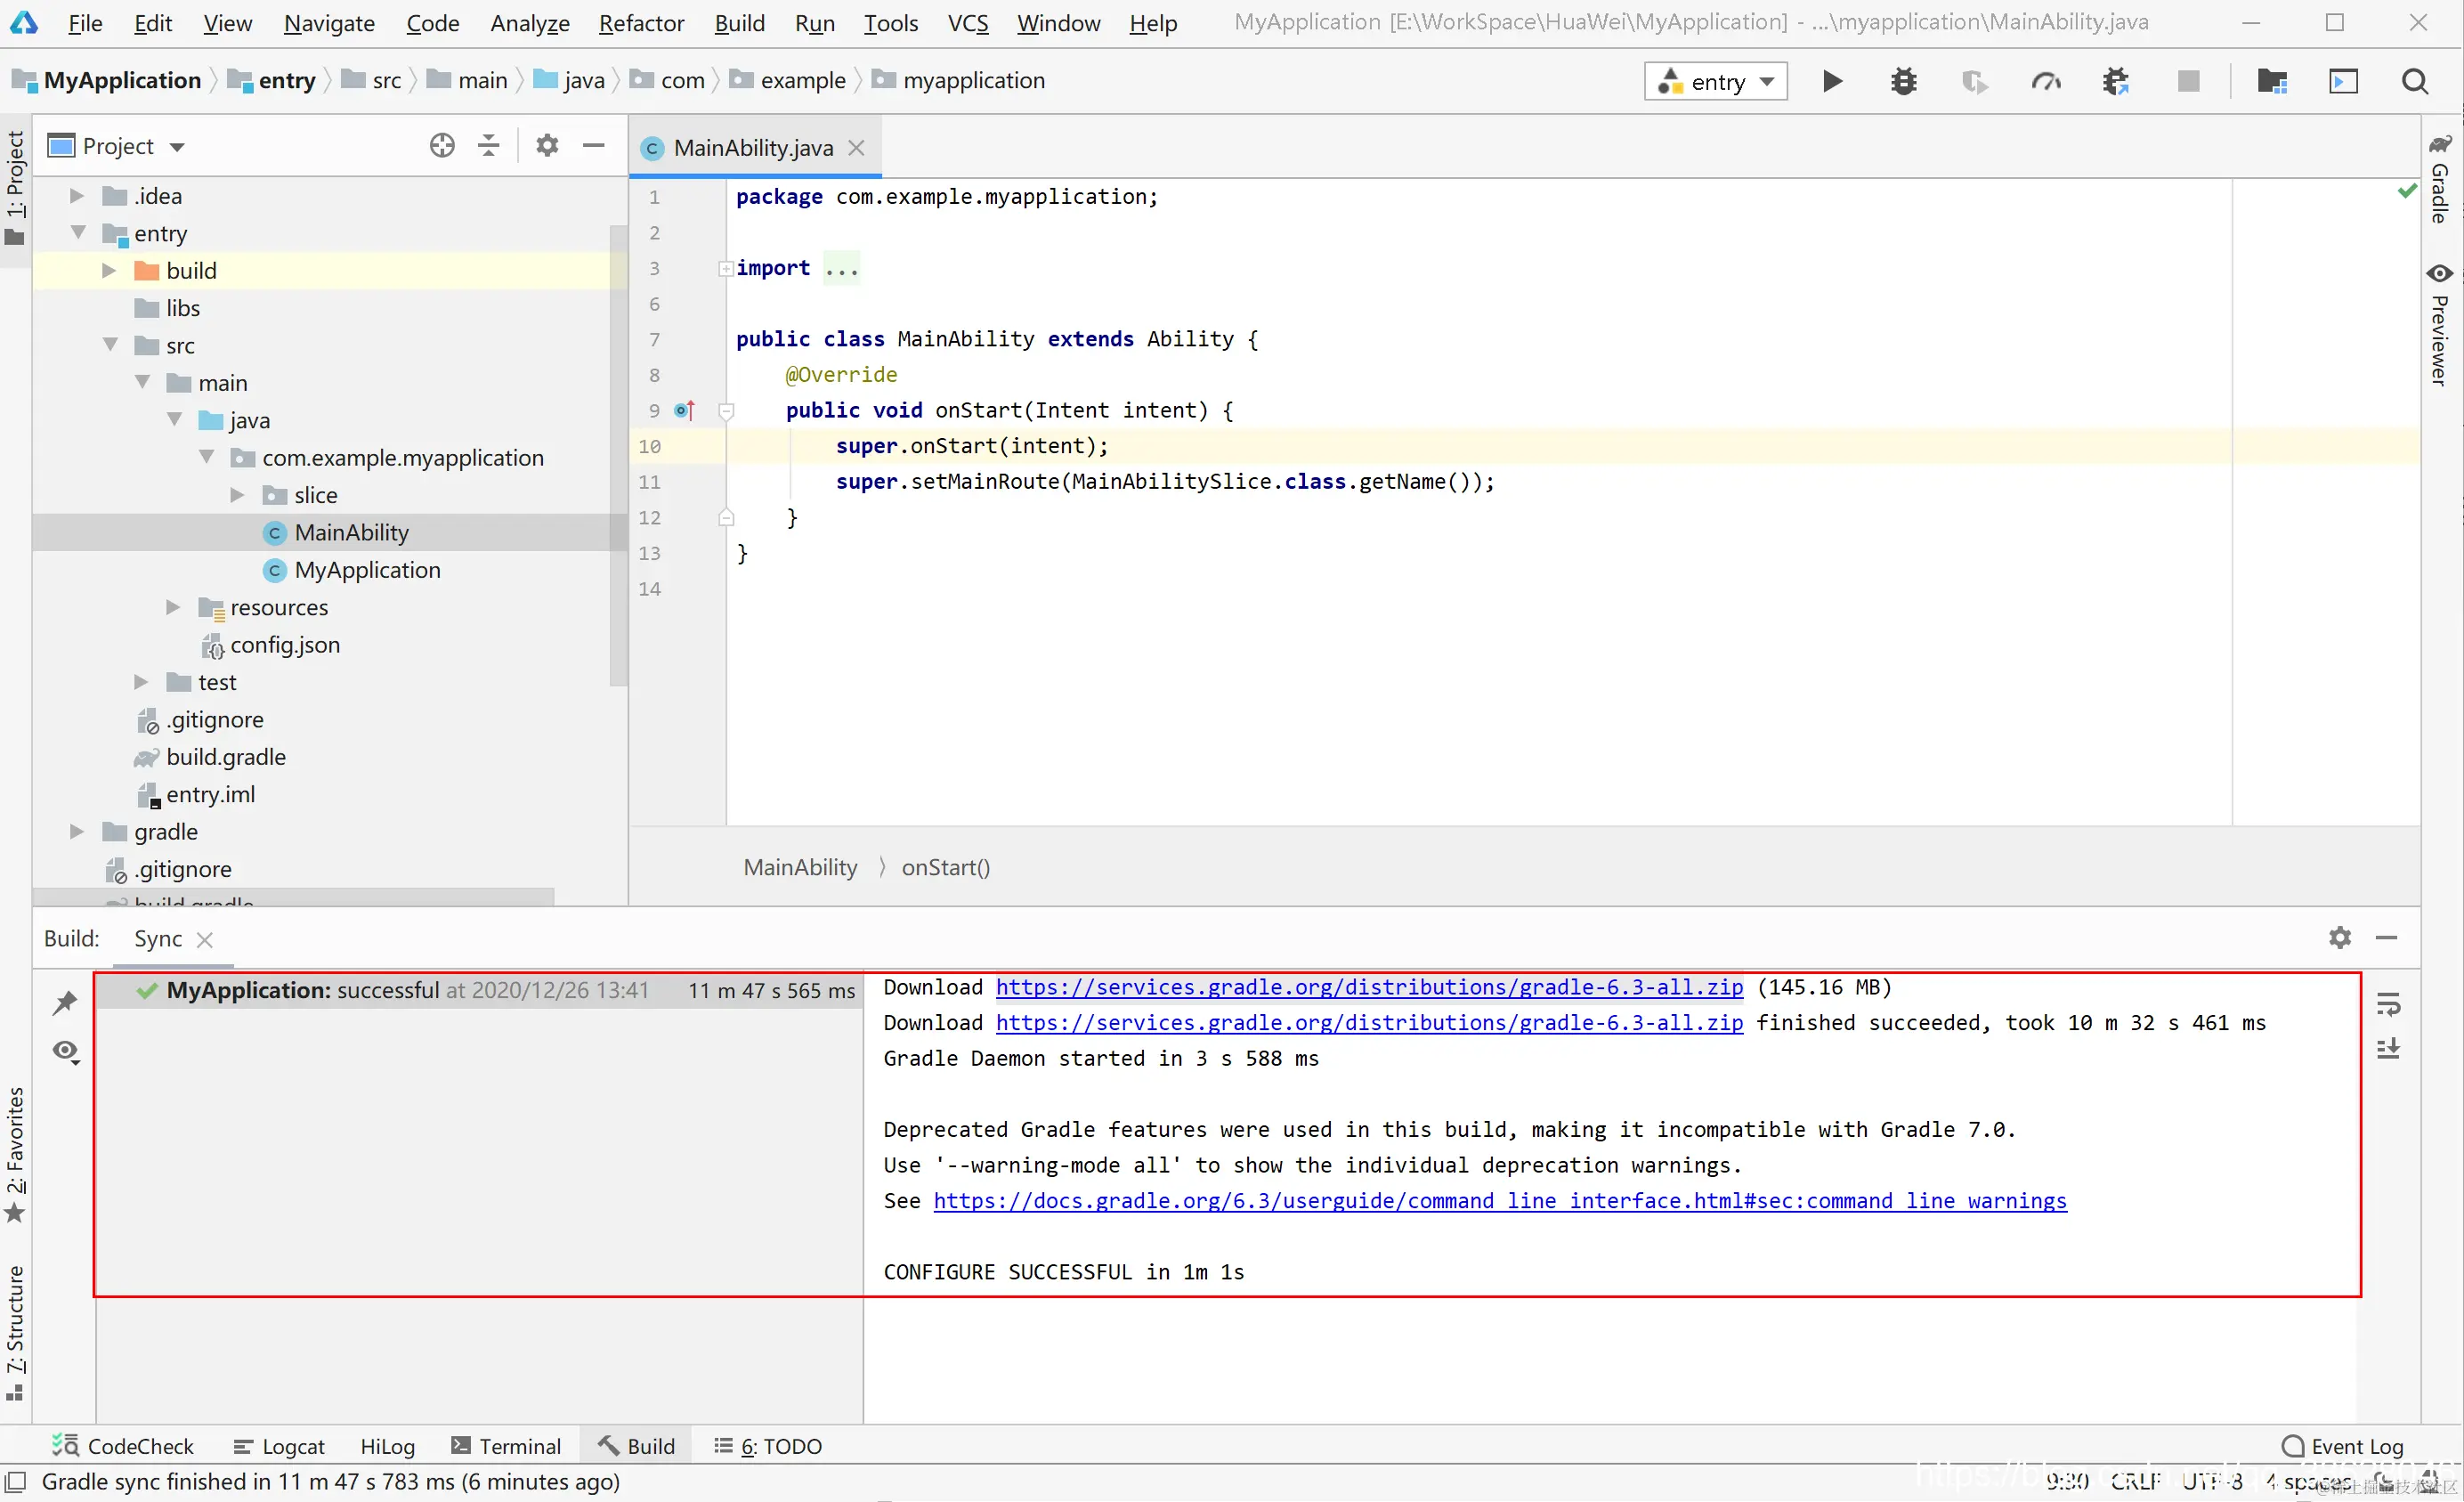Viewport: 2464px width, 1502px height.
Task: Expand the build folder in project tree
Action: tap(109, 271)
